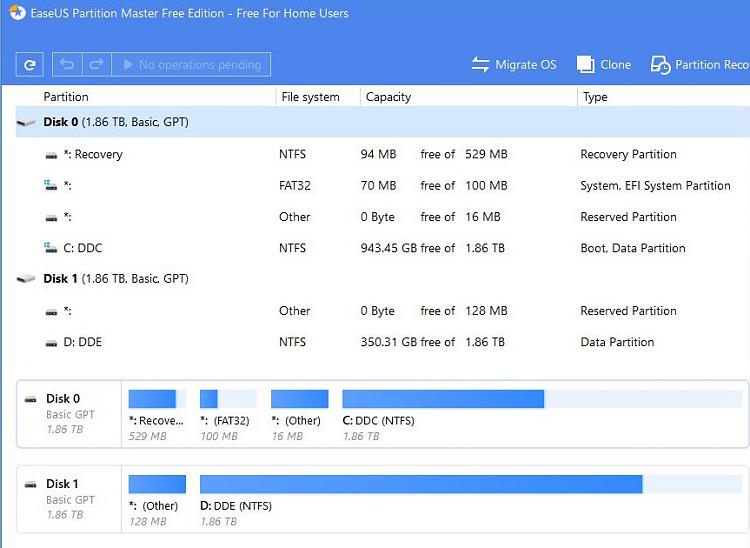
Task: Select the C: DDC partition row
Action: (x=383, y=248)
